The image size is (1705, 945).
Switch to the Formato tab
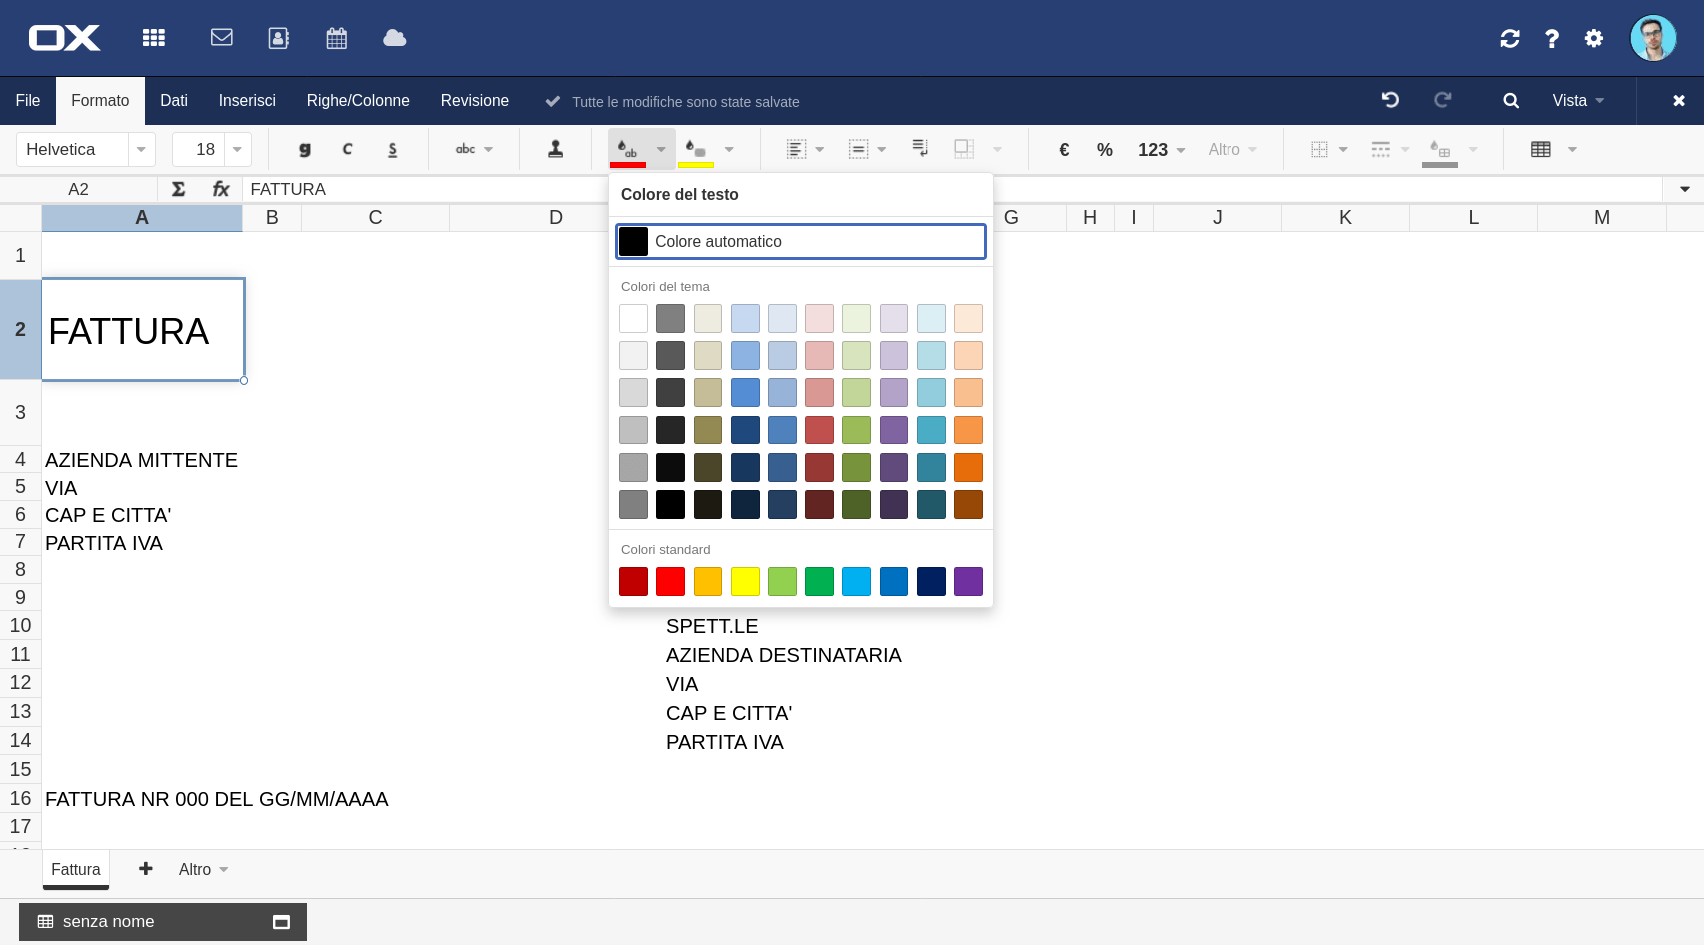(100, 100)
